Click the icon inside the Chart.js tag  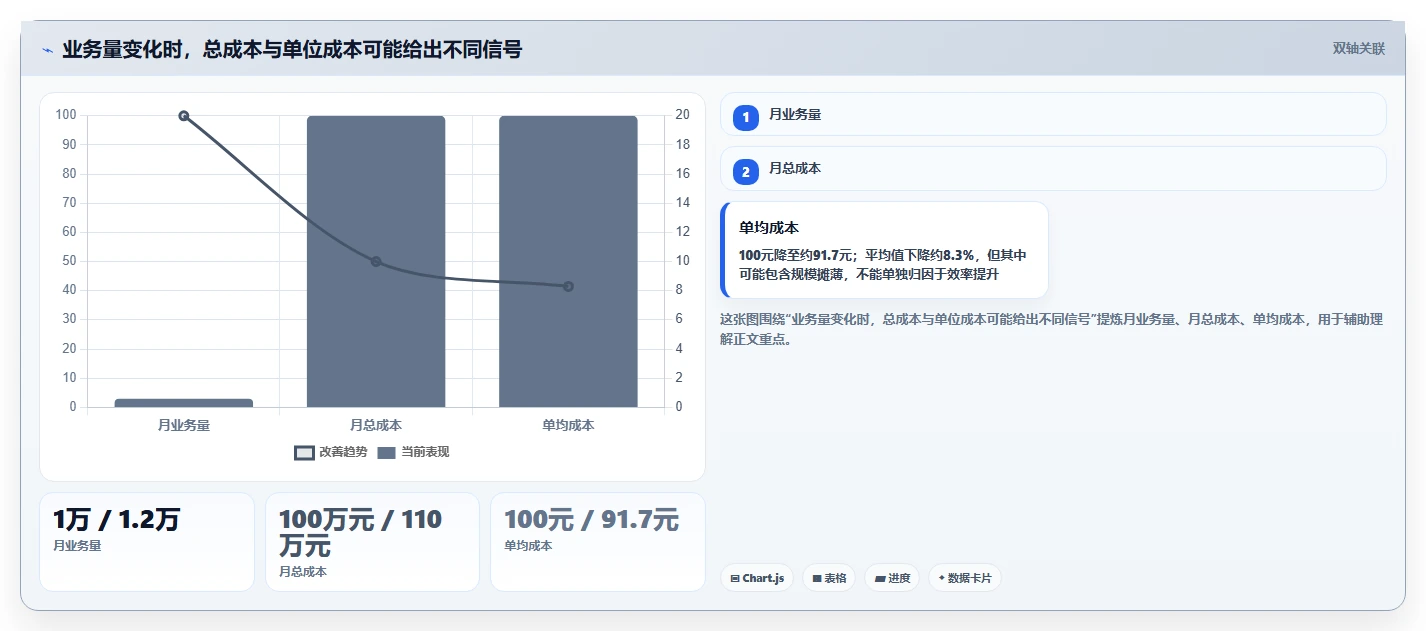click(x=735, y=578)
